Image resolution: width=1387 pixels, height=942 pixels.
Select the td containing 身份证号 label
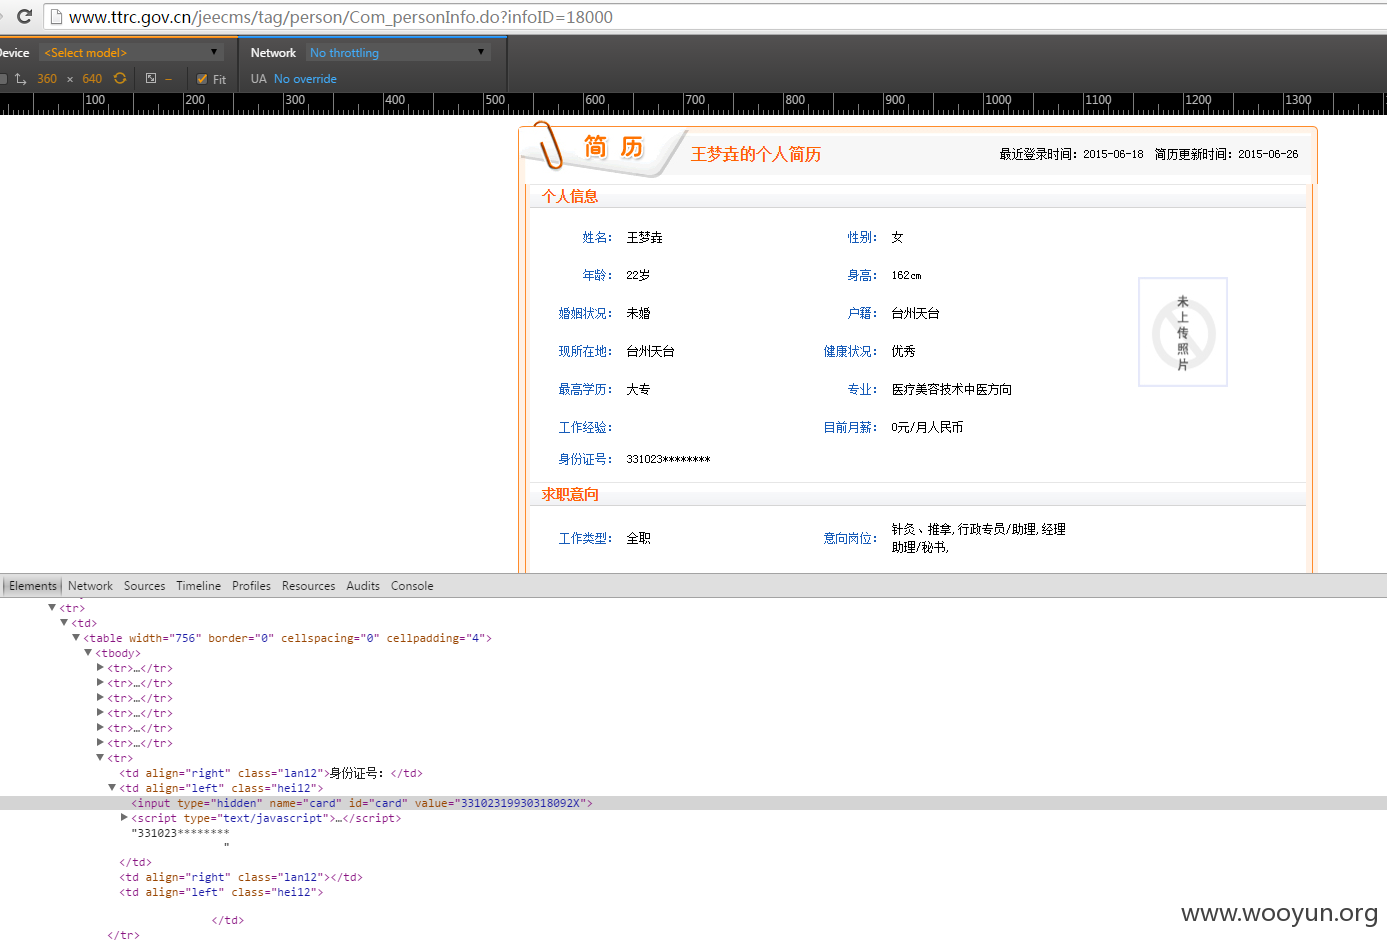pyautogui.click(x=271, y=773)
